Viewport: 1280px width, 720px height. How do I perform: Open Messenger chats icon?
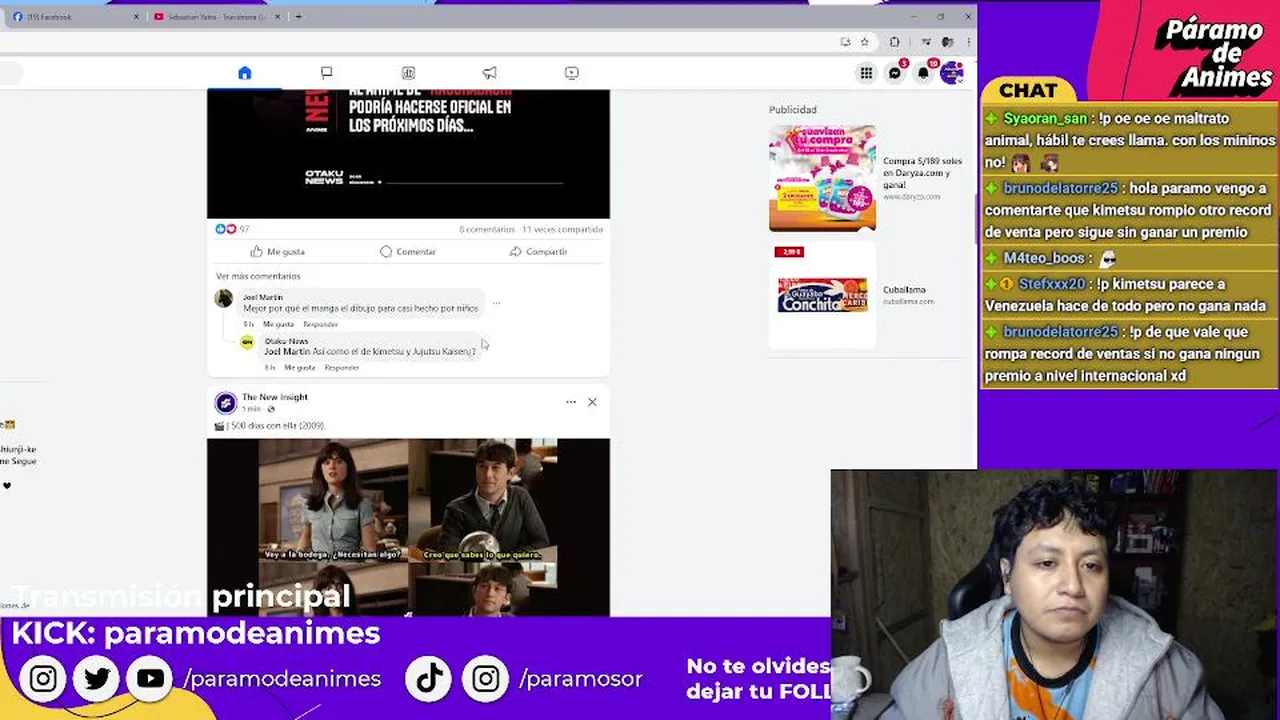(895, 73)
